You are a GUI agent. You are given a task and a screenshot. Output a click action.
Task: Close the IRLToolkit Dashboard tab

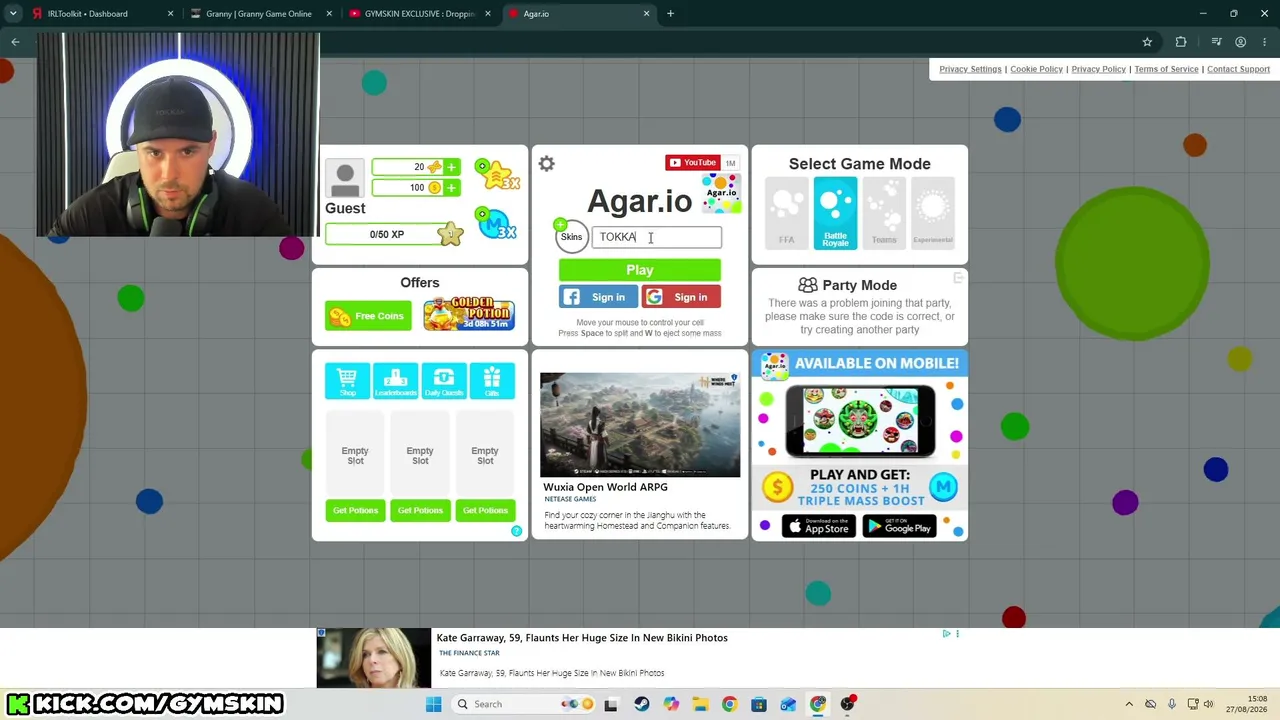pos(170,14)
